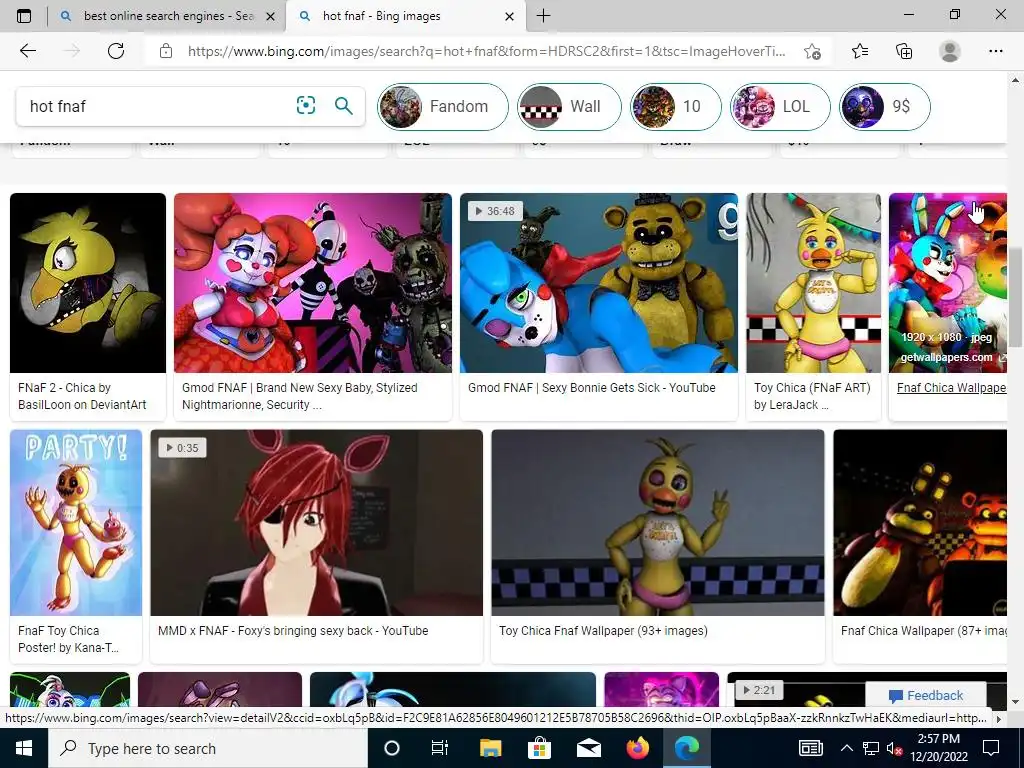The image size is (1024, 768).
Task: Open the browser profile avatar
Action: click(950, 51)
